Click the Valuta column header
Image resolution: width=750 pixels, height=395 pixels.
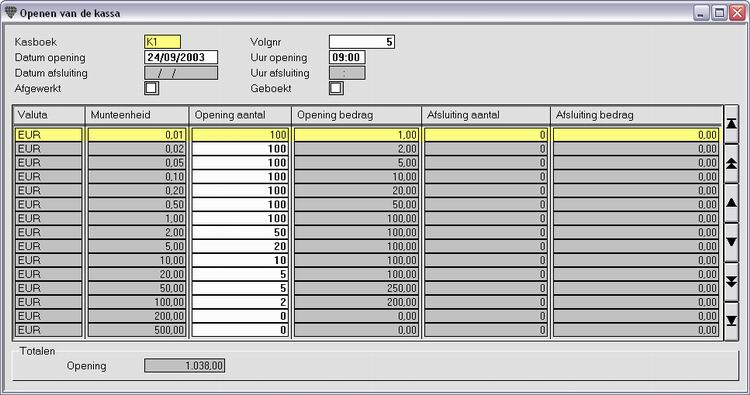point(48,115)
